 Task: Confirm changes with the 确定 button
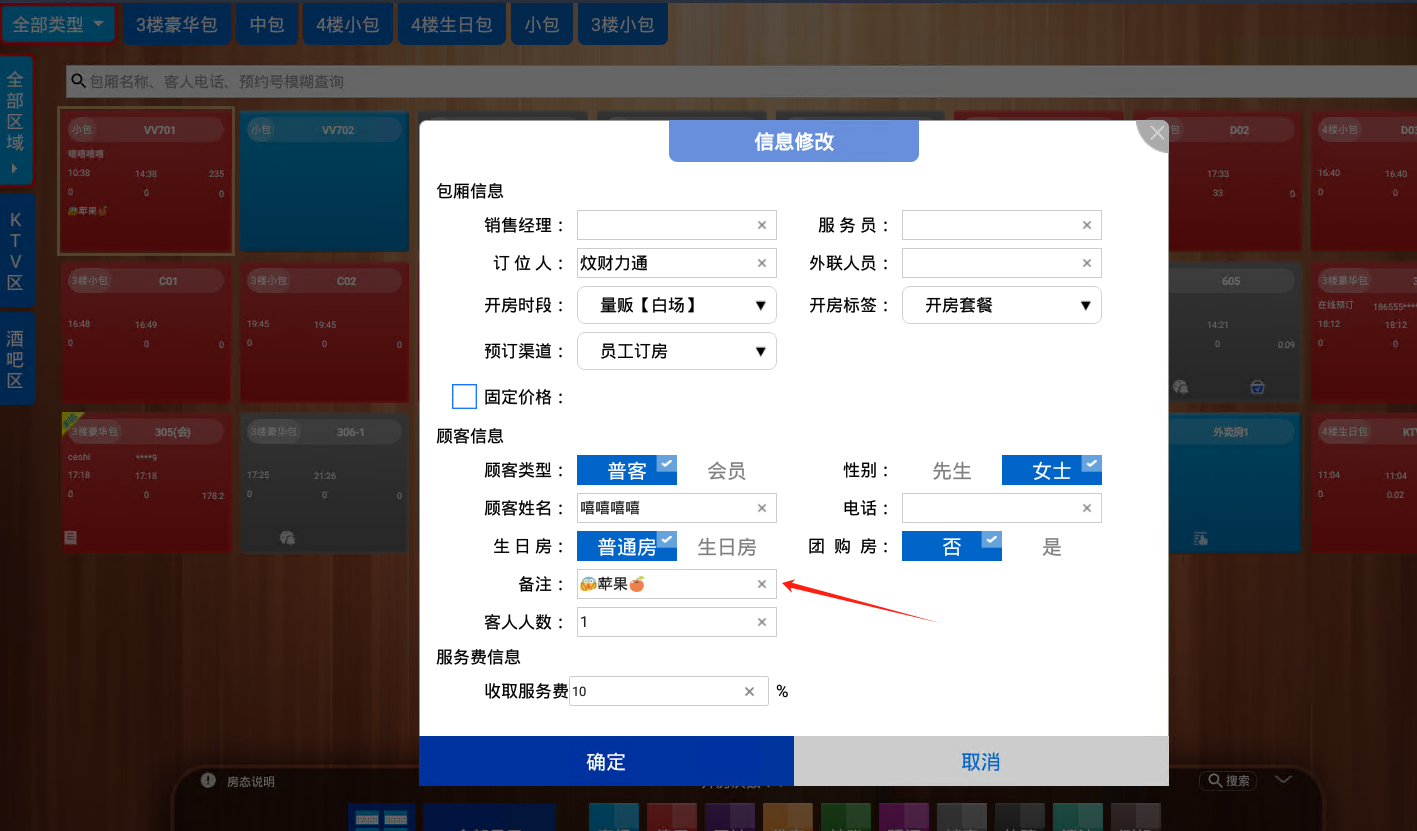click(606, 761)
